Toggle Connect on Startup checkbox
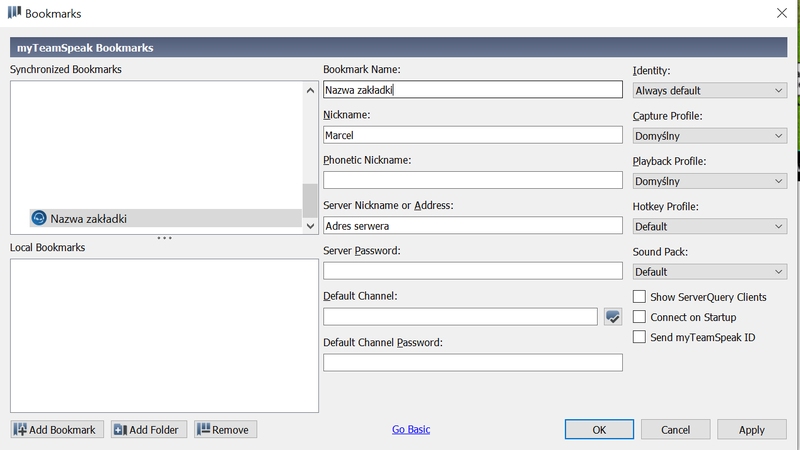 click(639, 316)
